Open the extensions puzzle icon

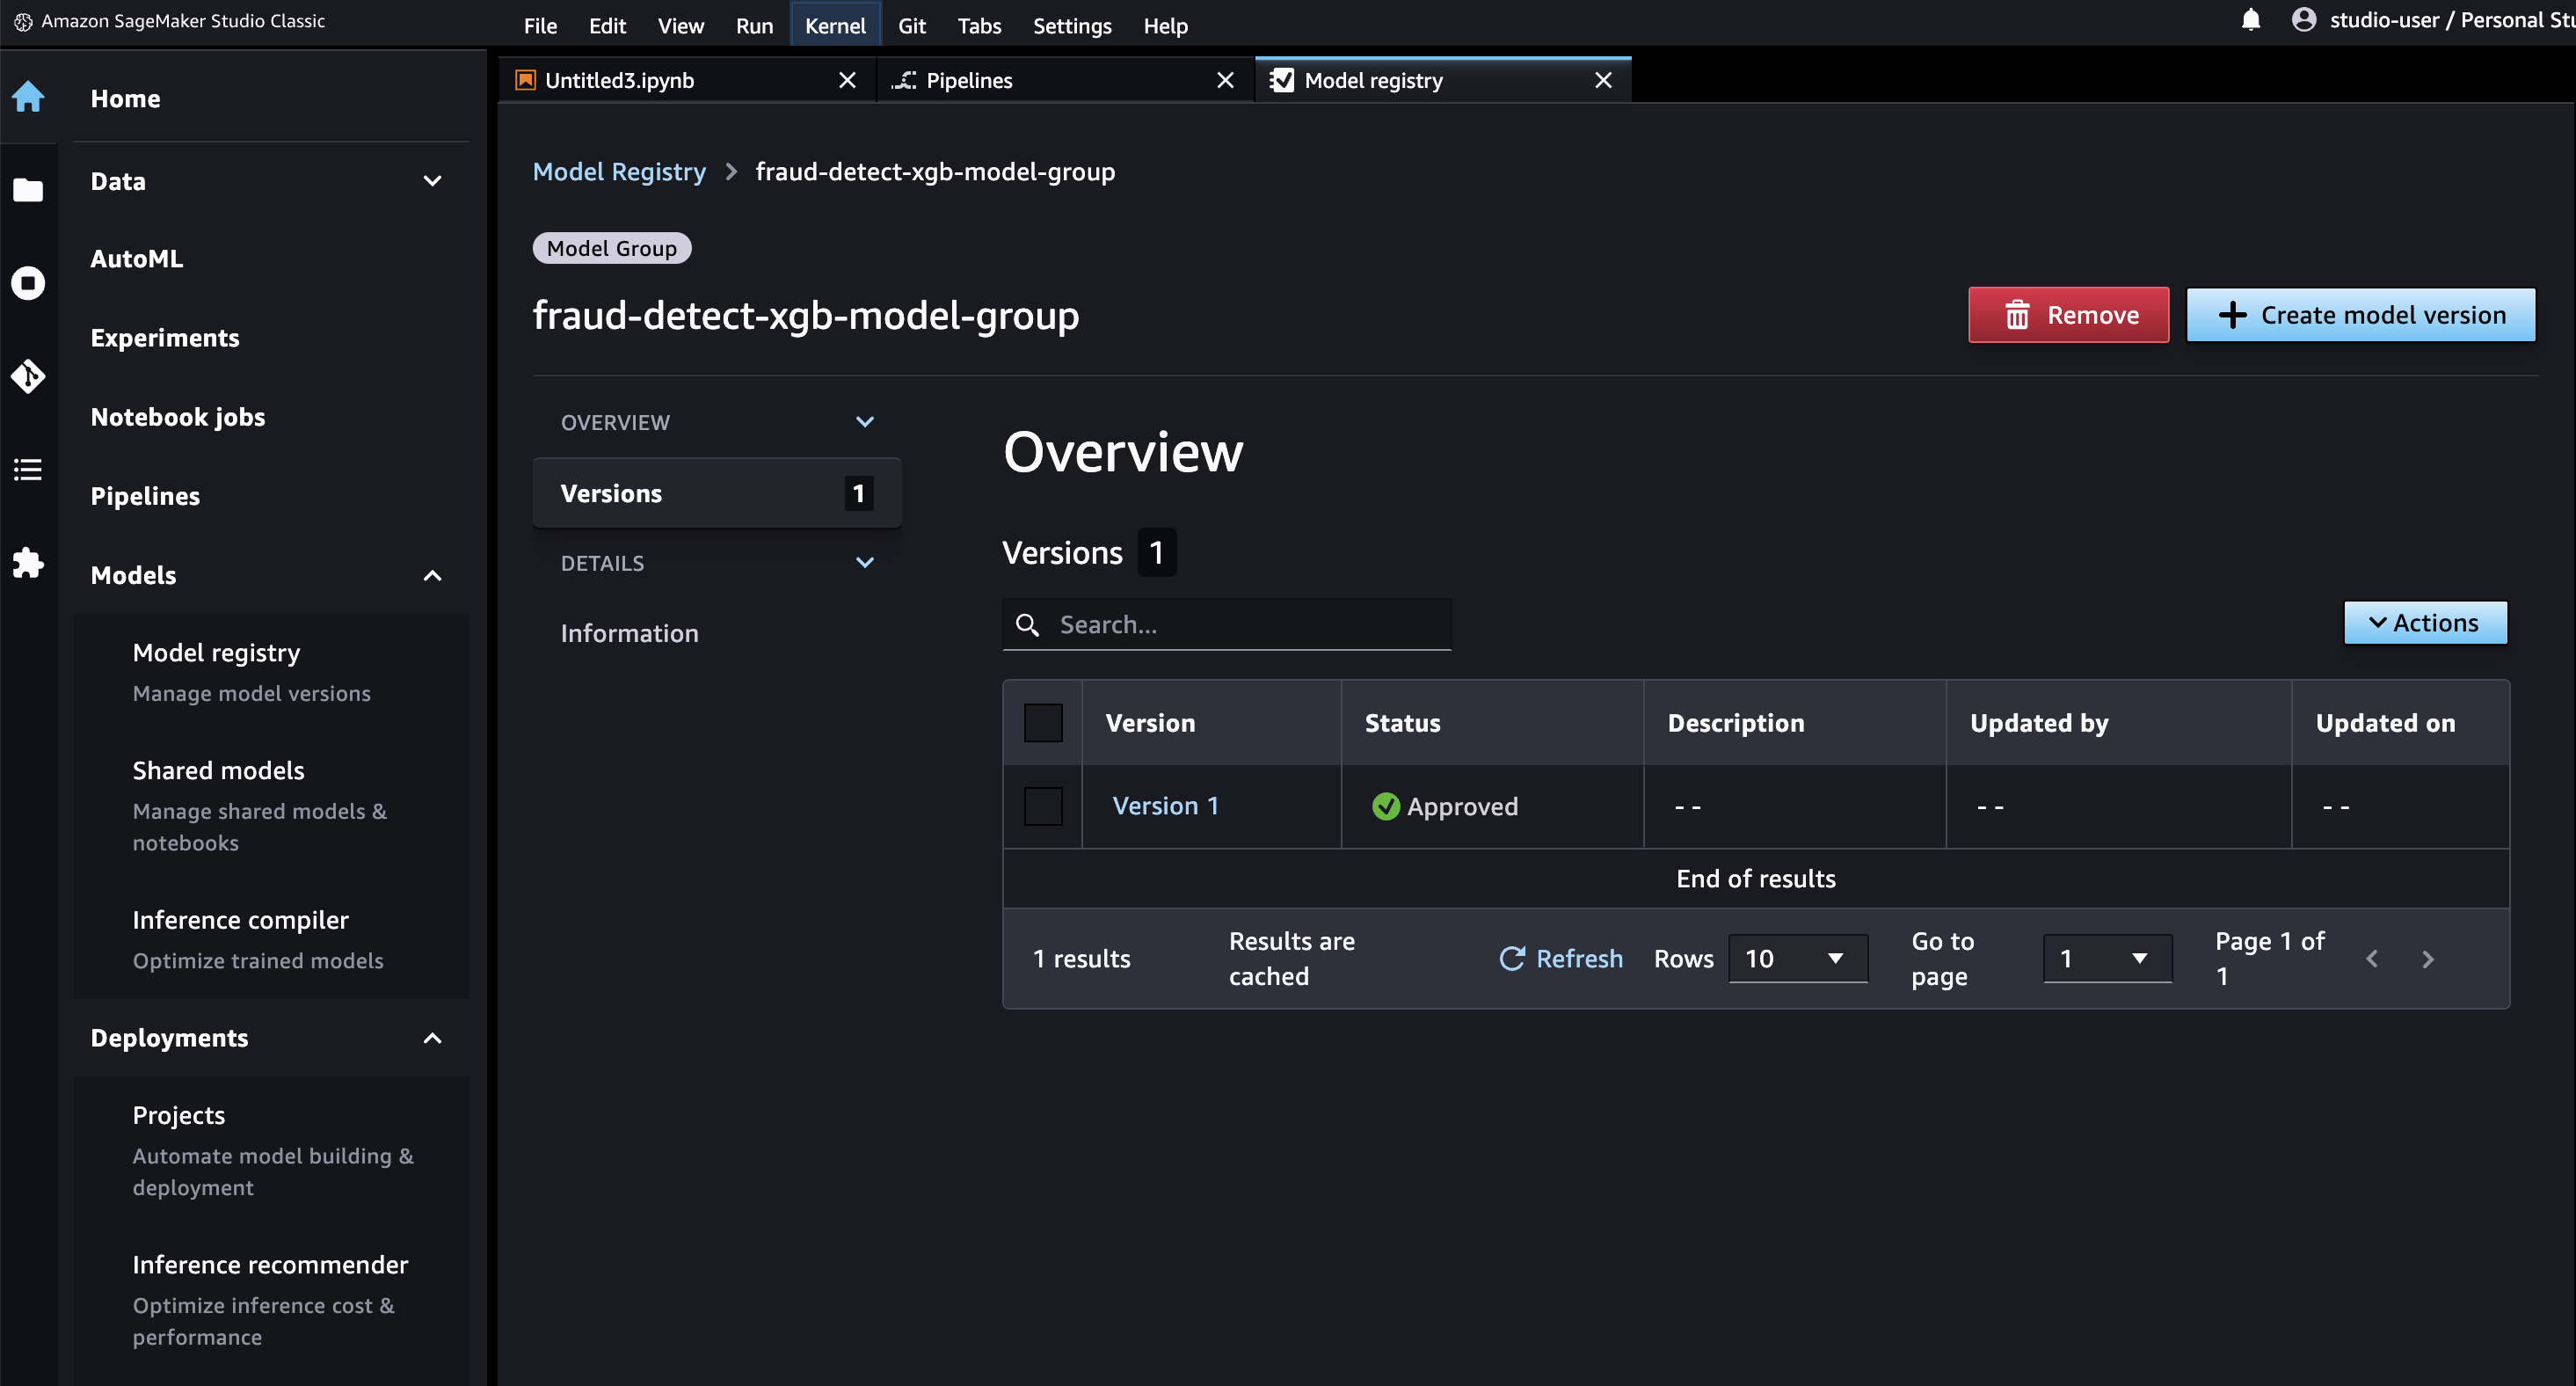(28, 563)
